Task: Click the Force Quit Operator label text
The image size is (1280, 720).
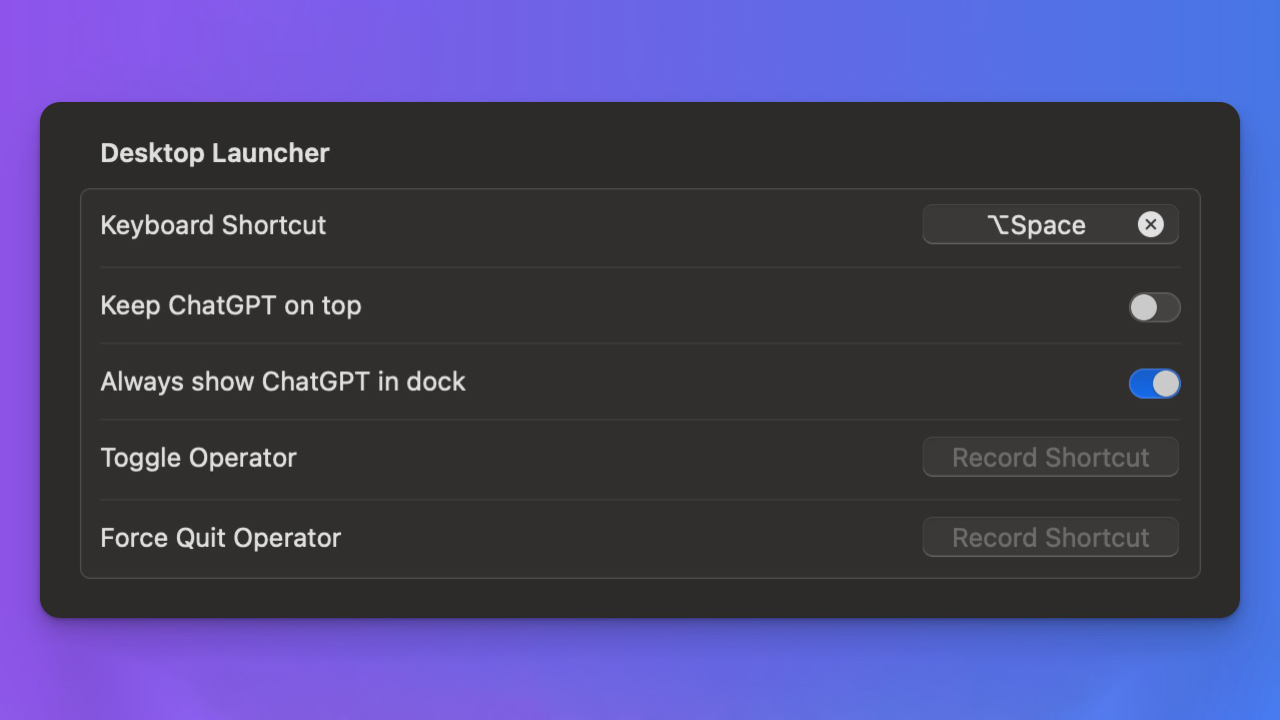Action: click(221, 537)
